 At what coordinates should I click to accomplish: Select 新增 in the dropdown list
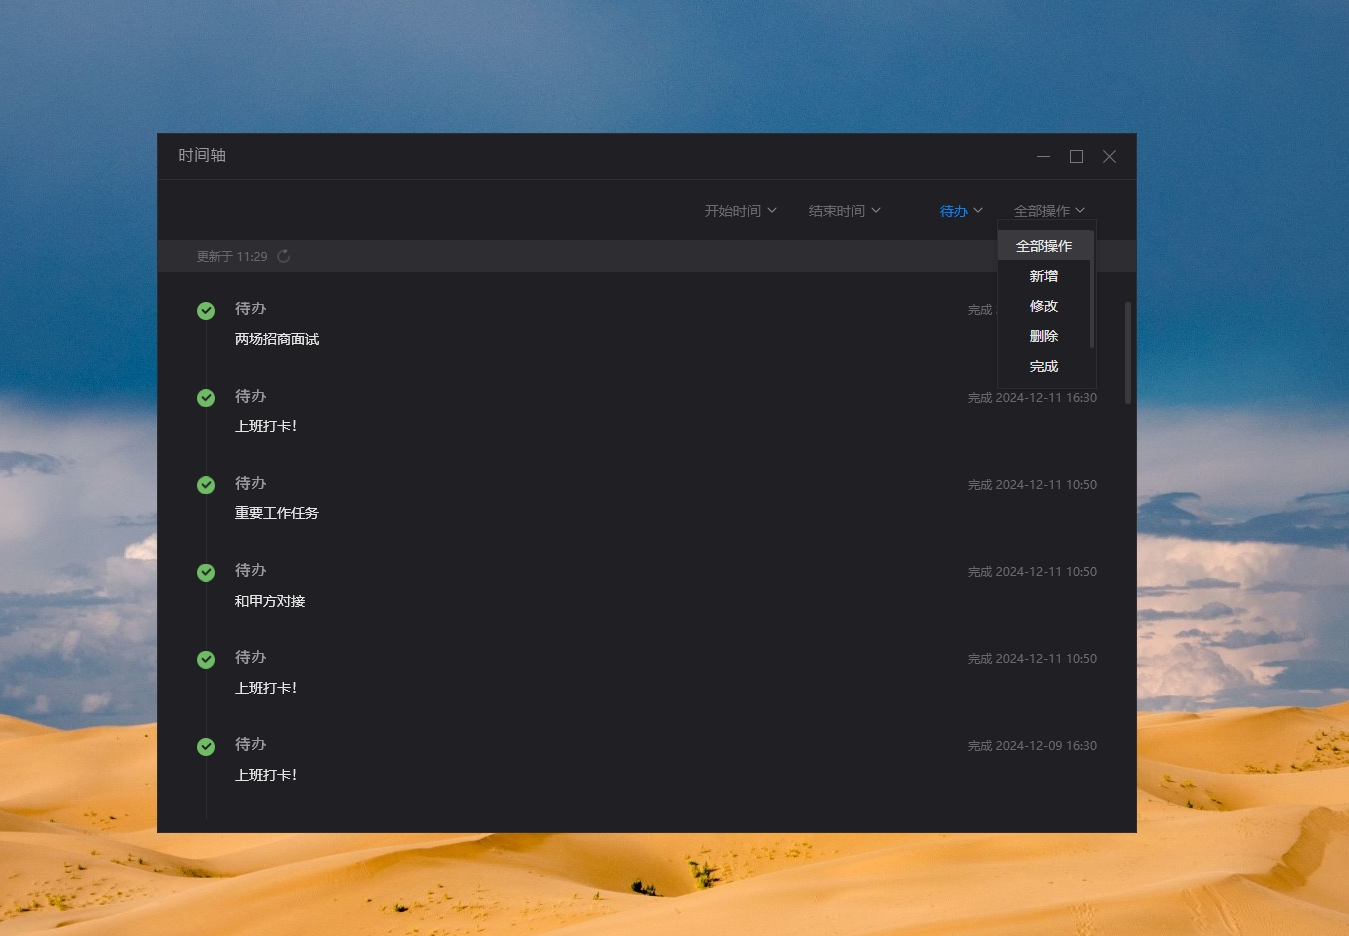1044,276
